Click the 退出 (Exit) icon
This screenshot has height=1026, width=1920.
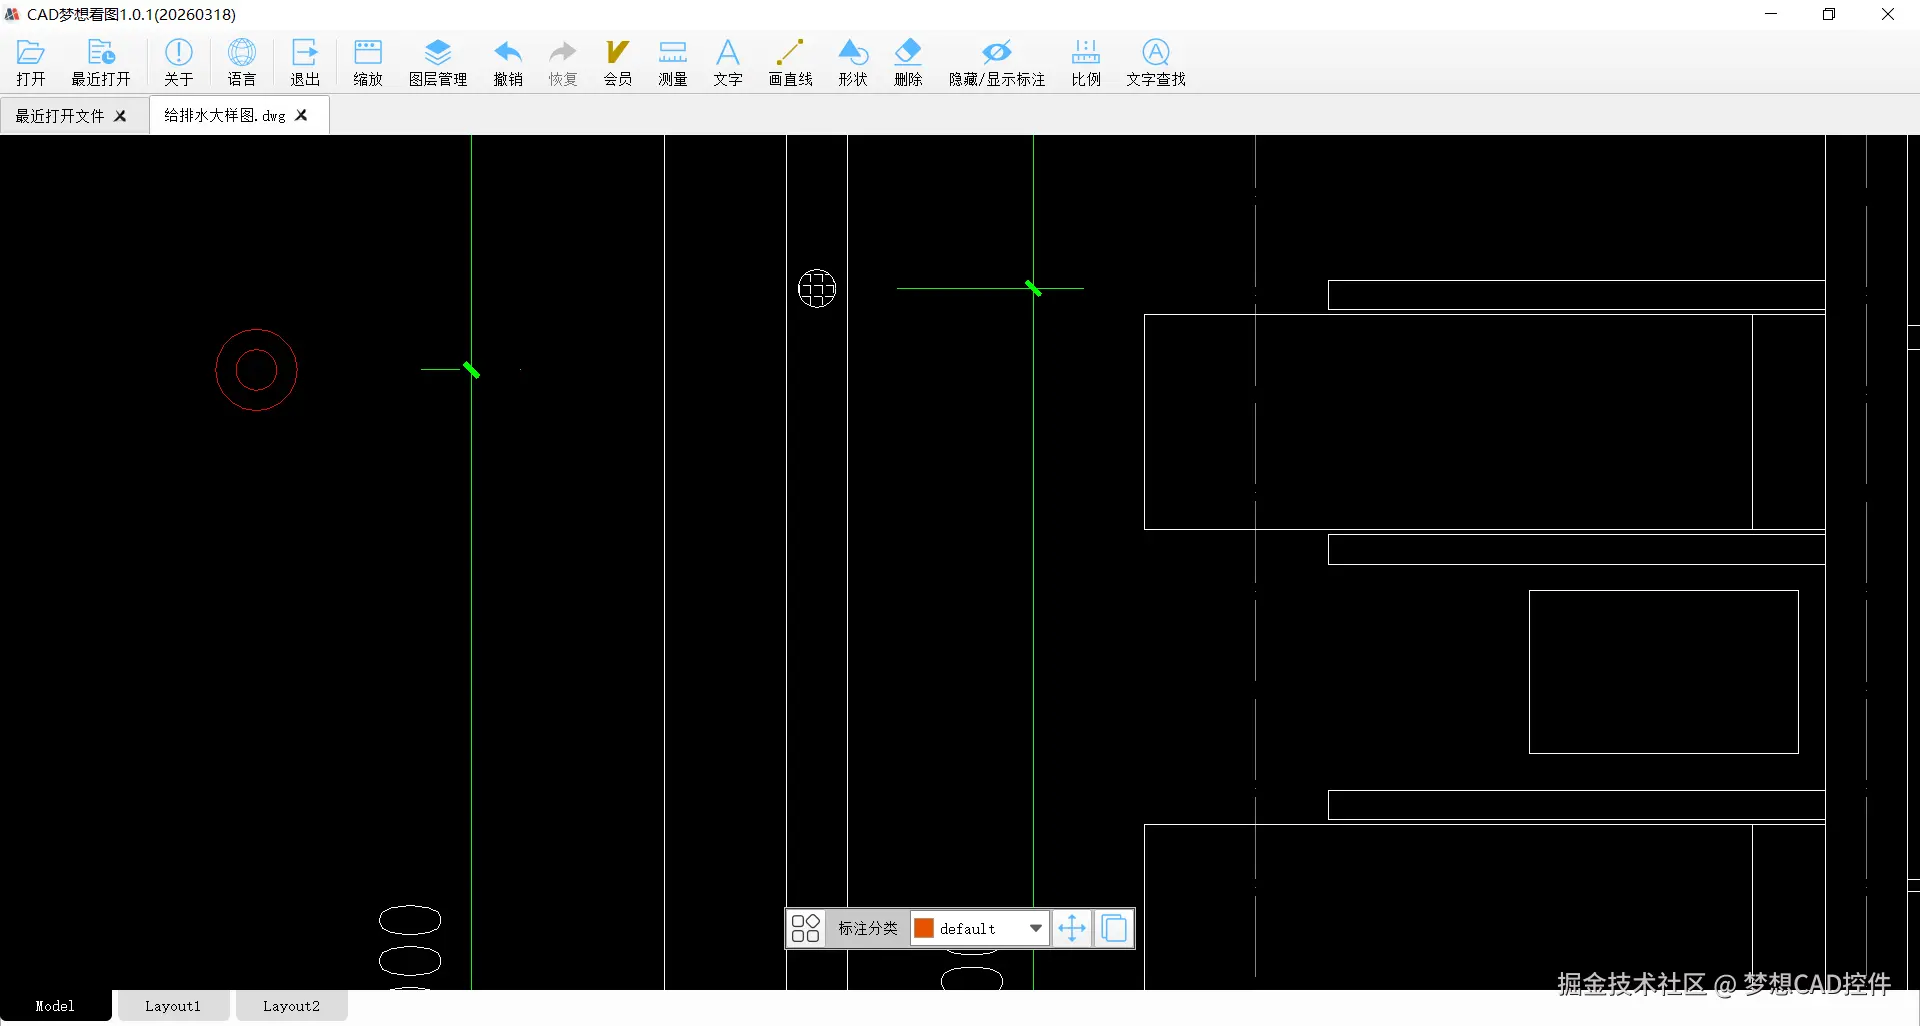305,63
